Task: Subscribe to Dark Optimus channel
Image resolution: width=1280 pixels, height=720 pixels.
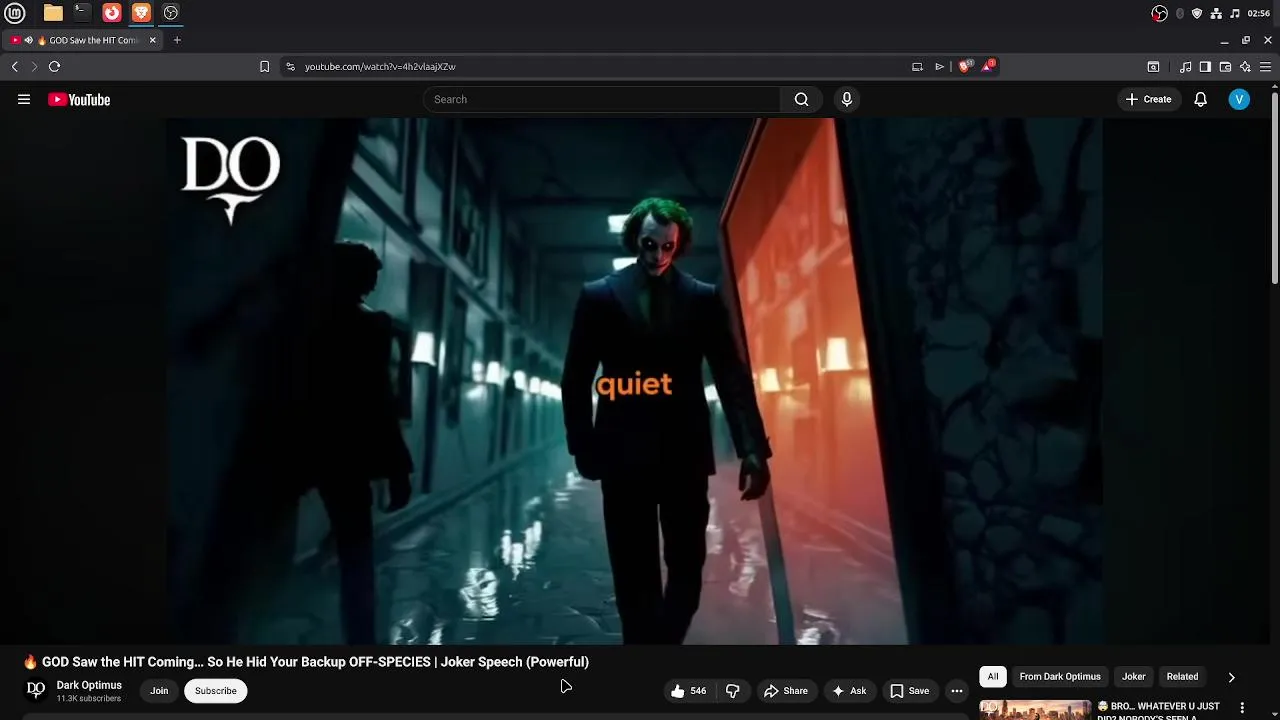Action: point(215,691)
